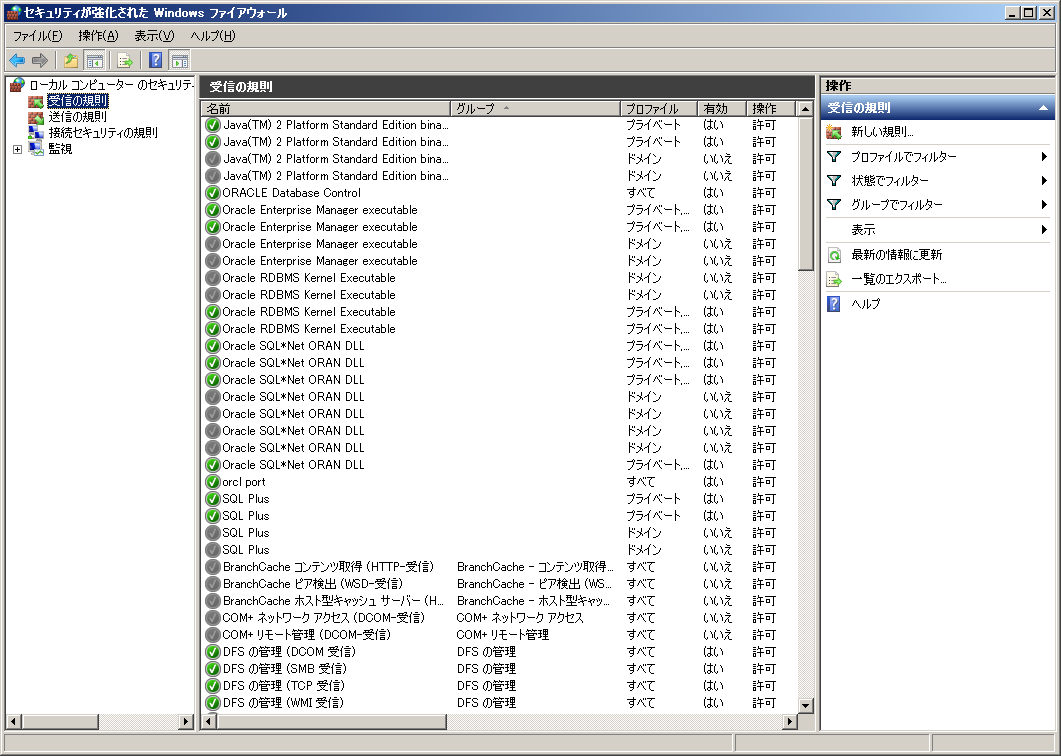This screenshot has height=756, width=1061.
Task: Click the down arrow of rules list scrollbar
Action: (x=805, y=705)
